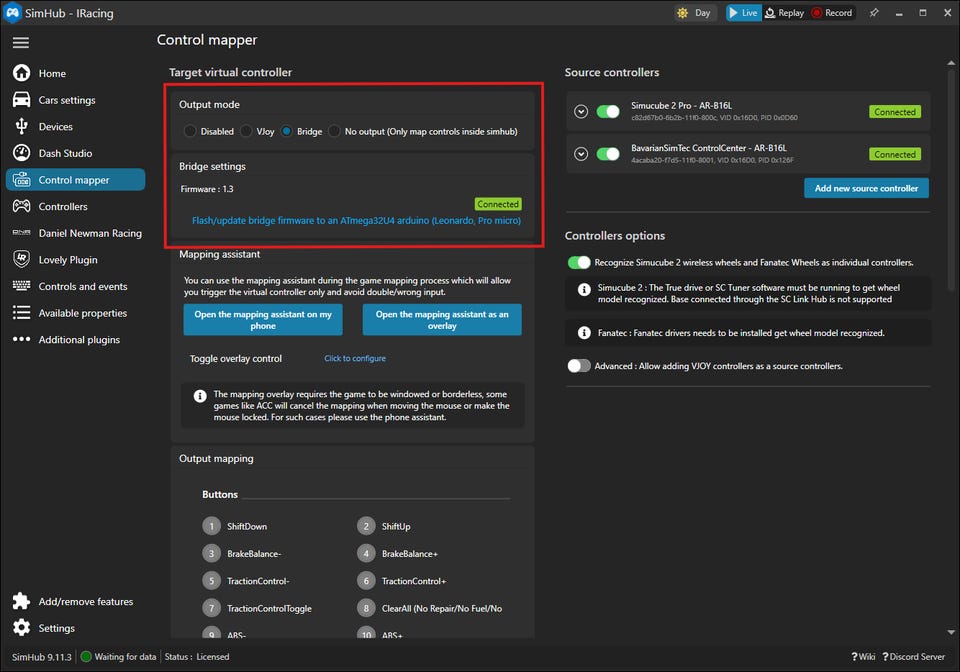Expand BavarianSimTec ControlCenter details

(x=581, y=154)
